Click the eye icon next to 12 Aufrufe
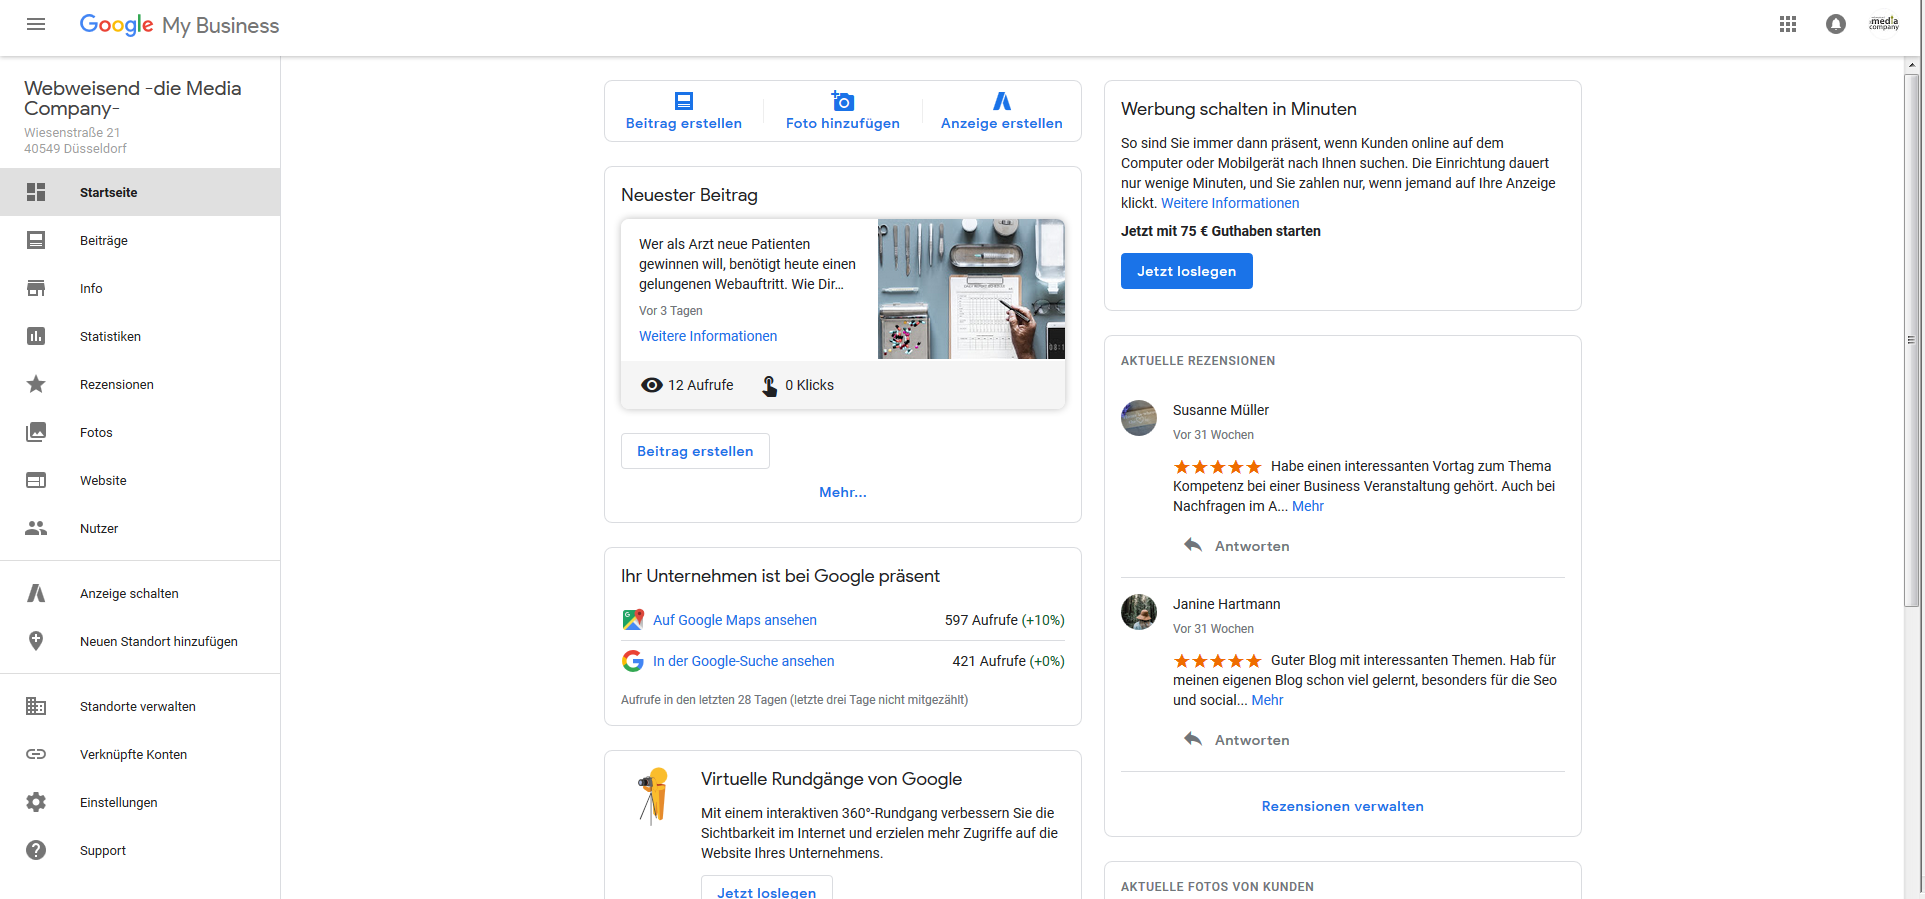1925x899 pixels. tap(652, 385)
